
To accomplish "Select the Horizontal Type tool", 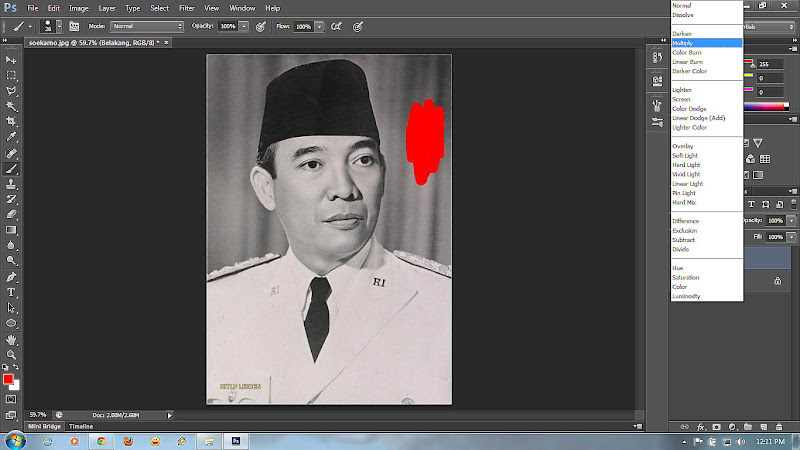I will (x=11, y=292).
